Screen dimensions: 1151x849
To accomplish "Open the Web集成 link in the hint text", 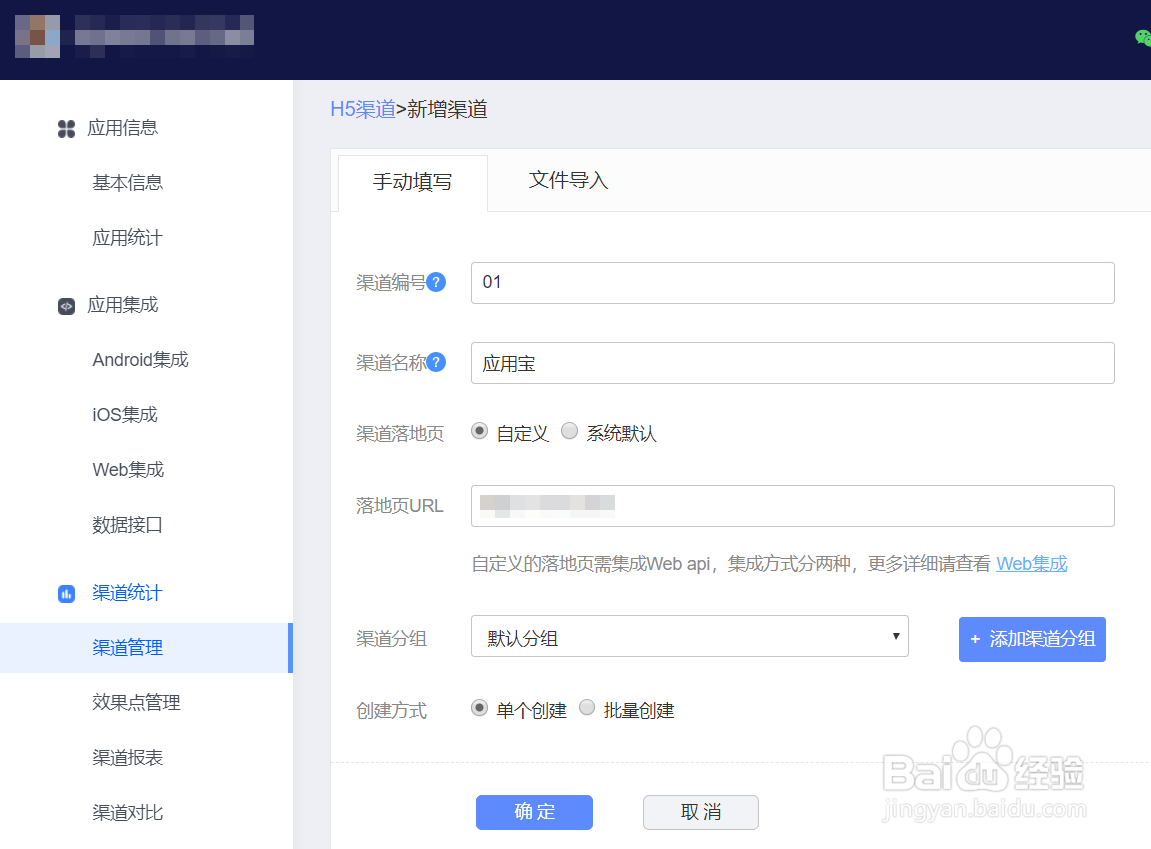I will point(1031,563).
